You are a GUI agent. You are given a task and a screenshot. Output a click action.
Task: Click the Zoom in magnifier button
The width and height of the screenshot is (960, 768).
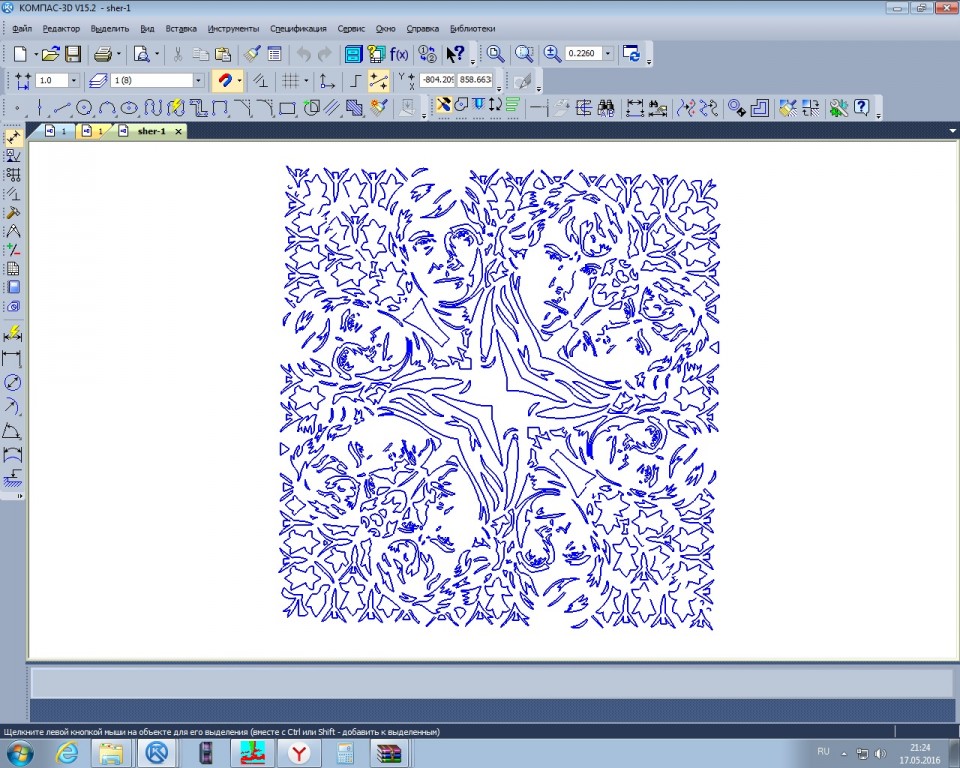(x=552, y=54)
